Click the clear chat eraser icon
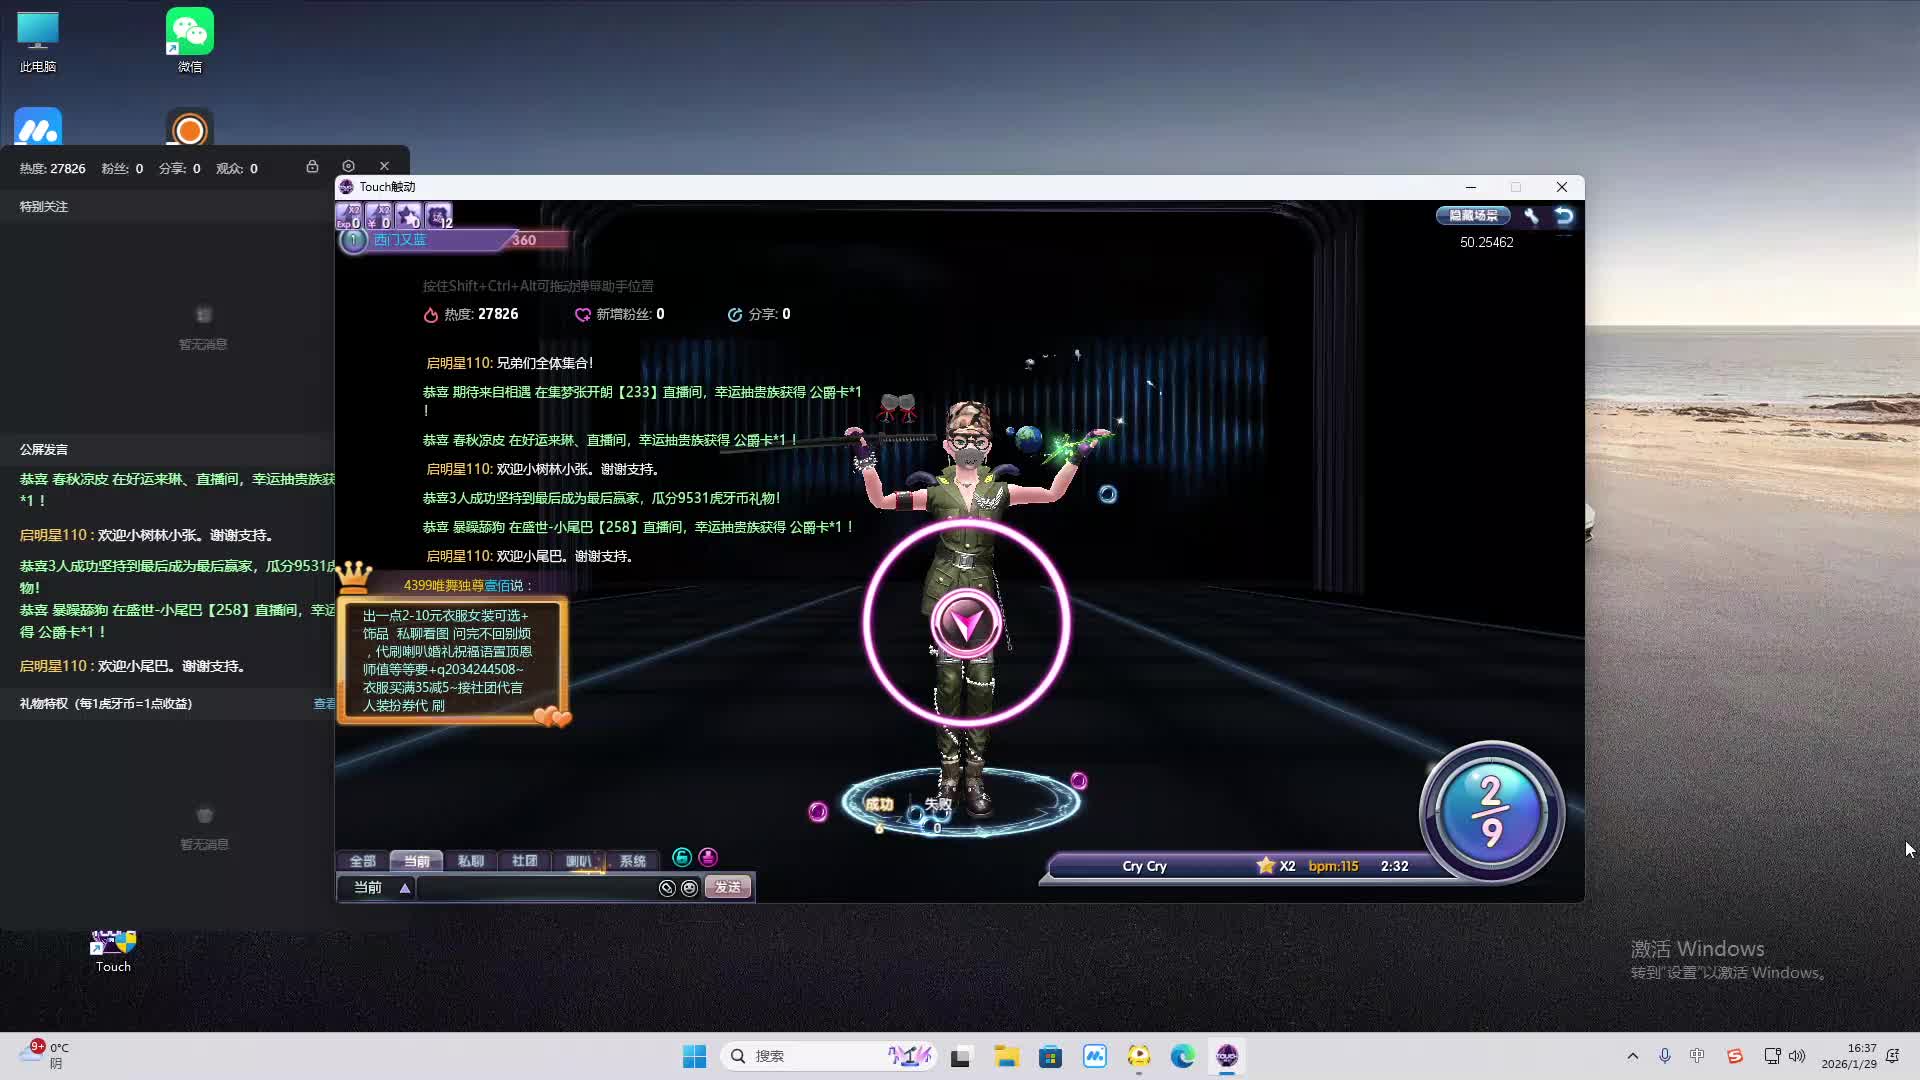The image size is (1920, 1080). tap(667, 888)
